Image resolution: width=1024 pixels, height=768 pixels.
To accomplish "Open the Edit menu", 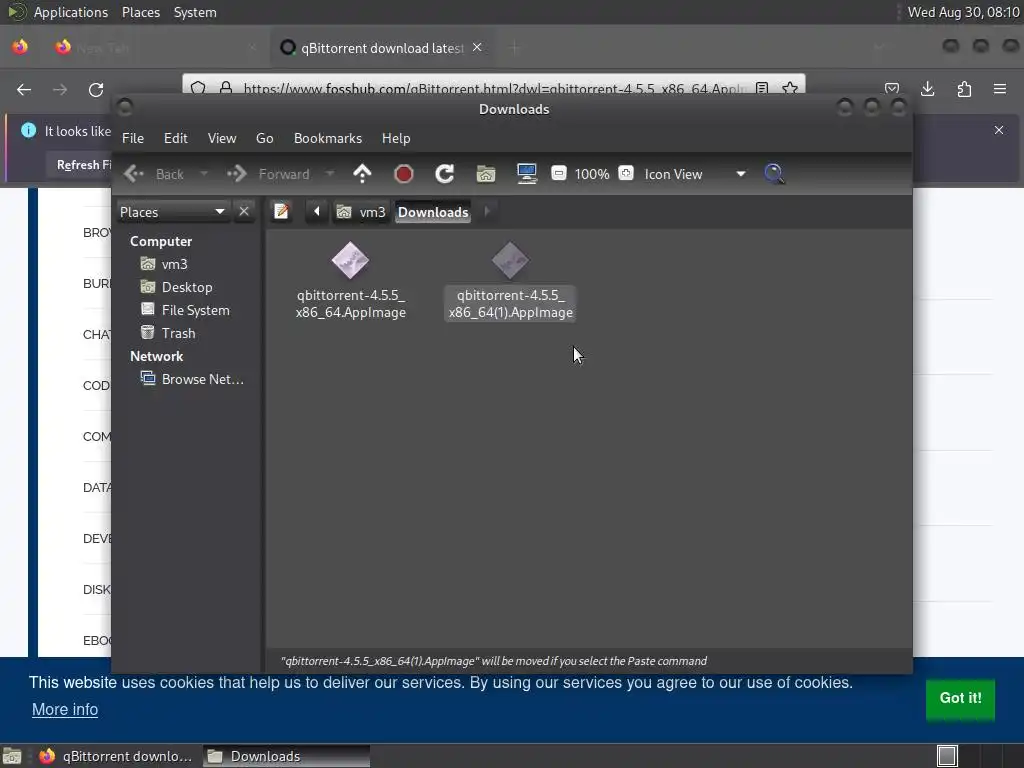I will (175, 138).
